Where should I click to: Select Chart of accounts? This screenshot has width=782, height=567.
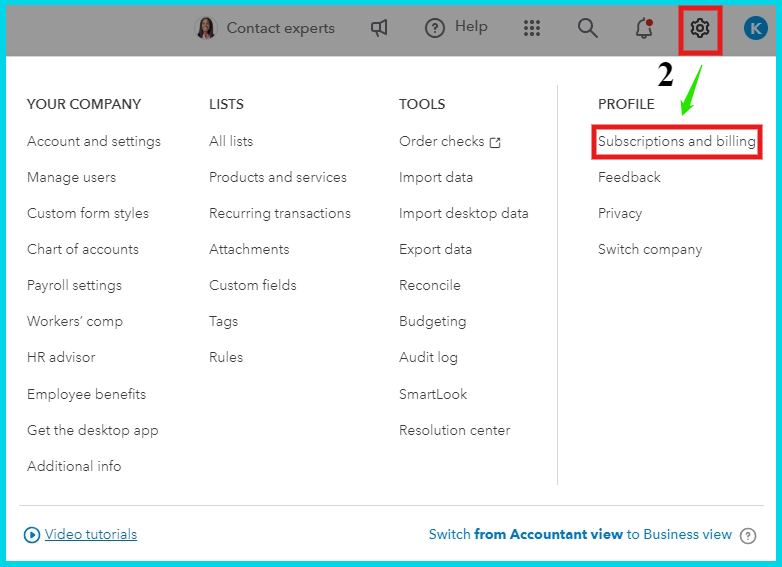coord(83,249)
